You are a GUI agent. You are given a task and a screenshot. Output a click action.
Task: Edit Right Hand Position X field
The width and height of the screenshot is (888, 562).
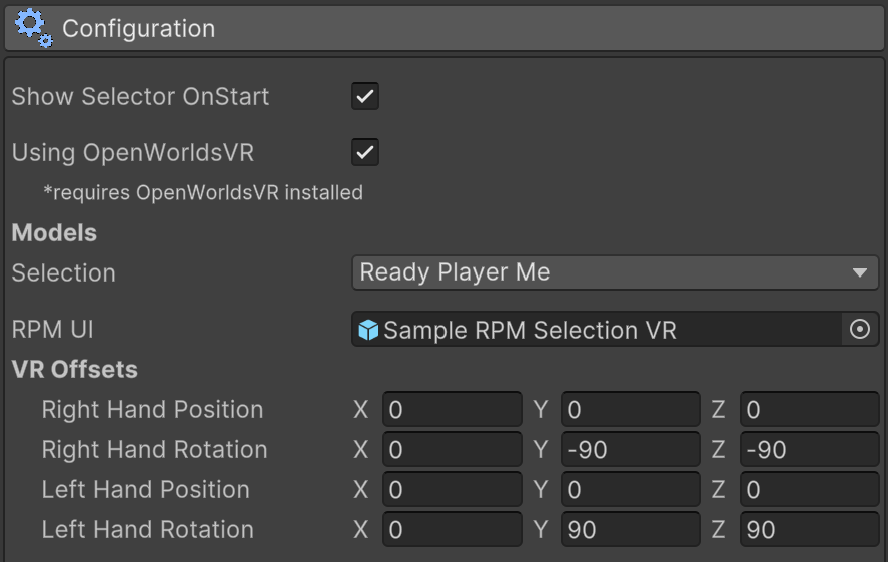pyautogui.click(x=452, y=410)
